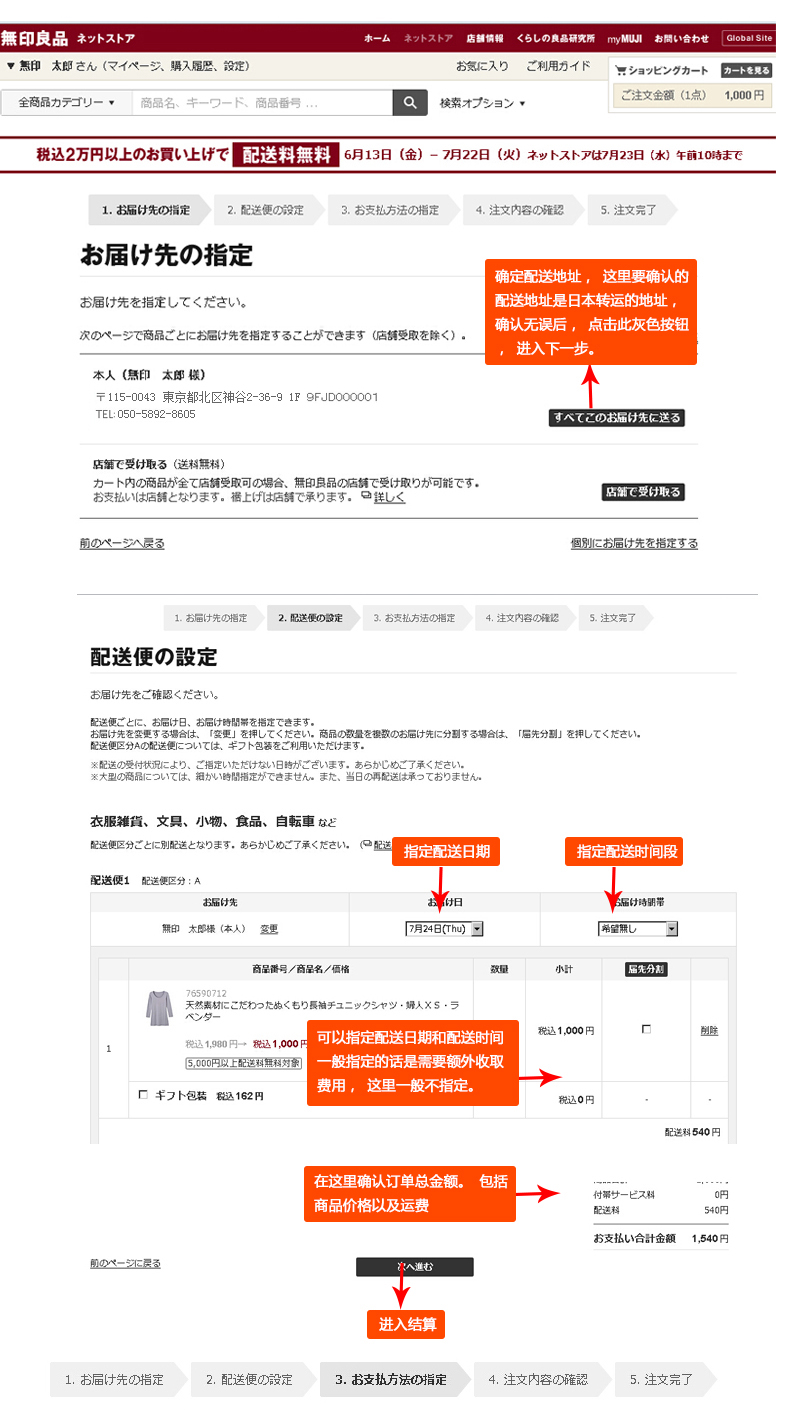Open the shopping cart icon
This screenshot has width=792, height=1410.
621,71
